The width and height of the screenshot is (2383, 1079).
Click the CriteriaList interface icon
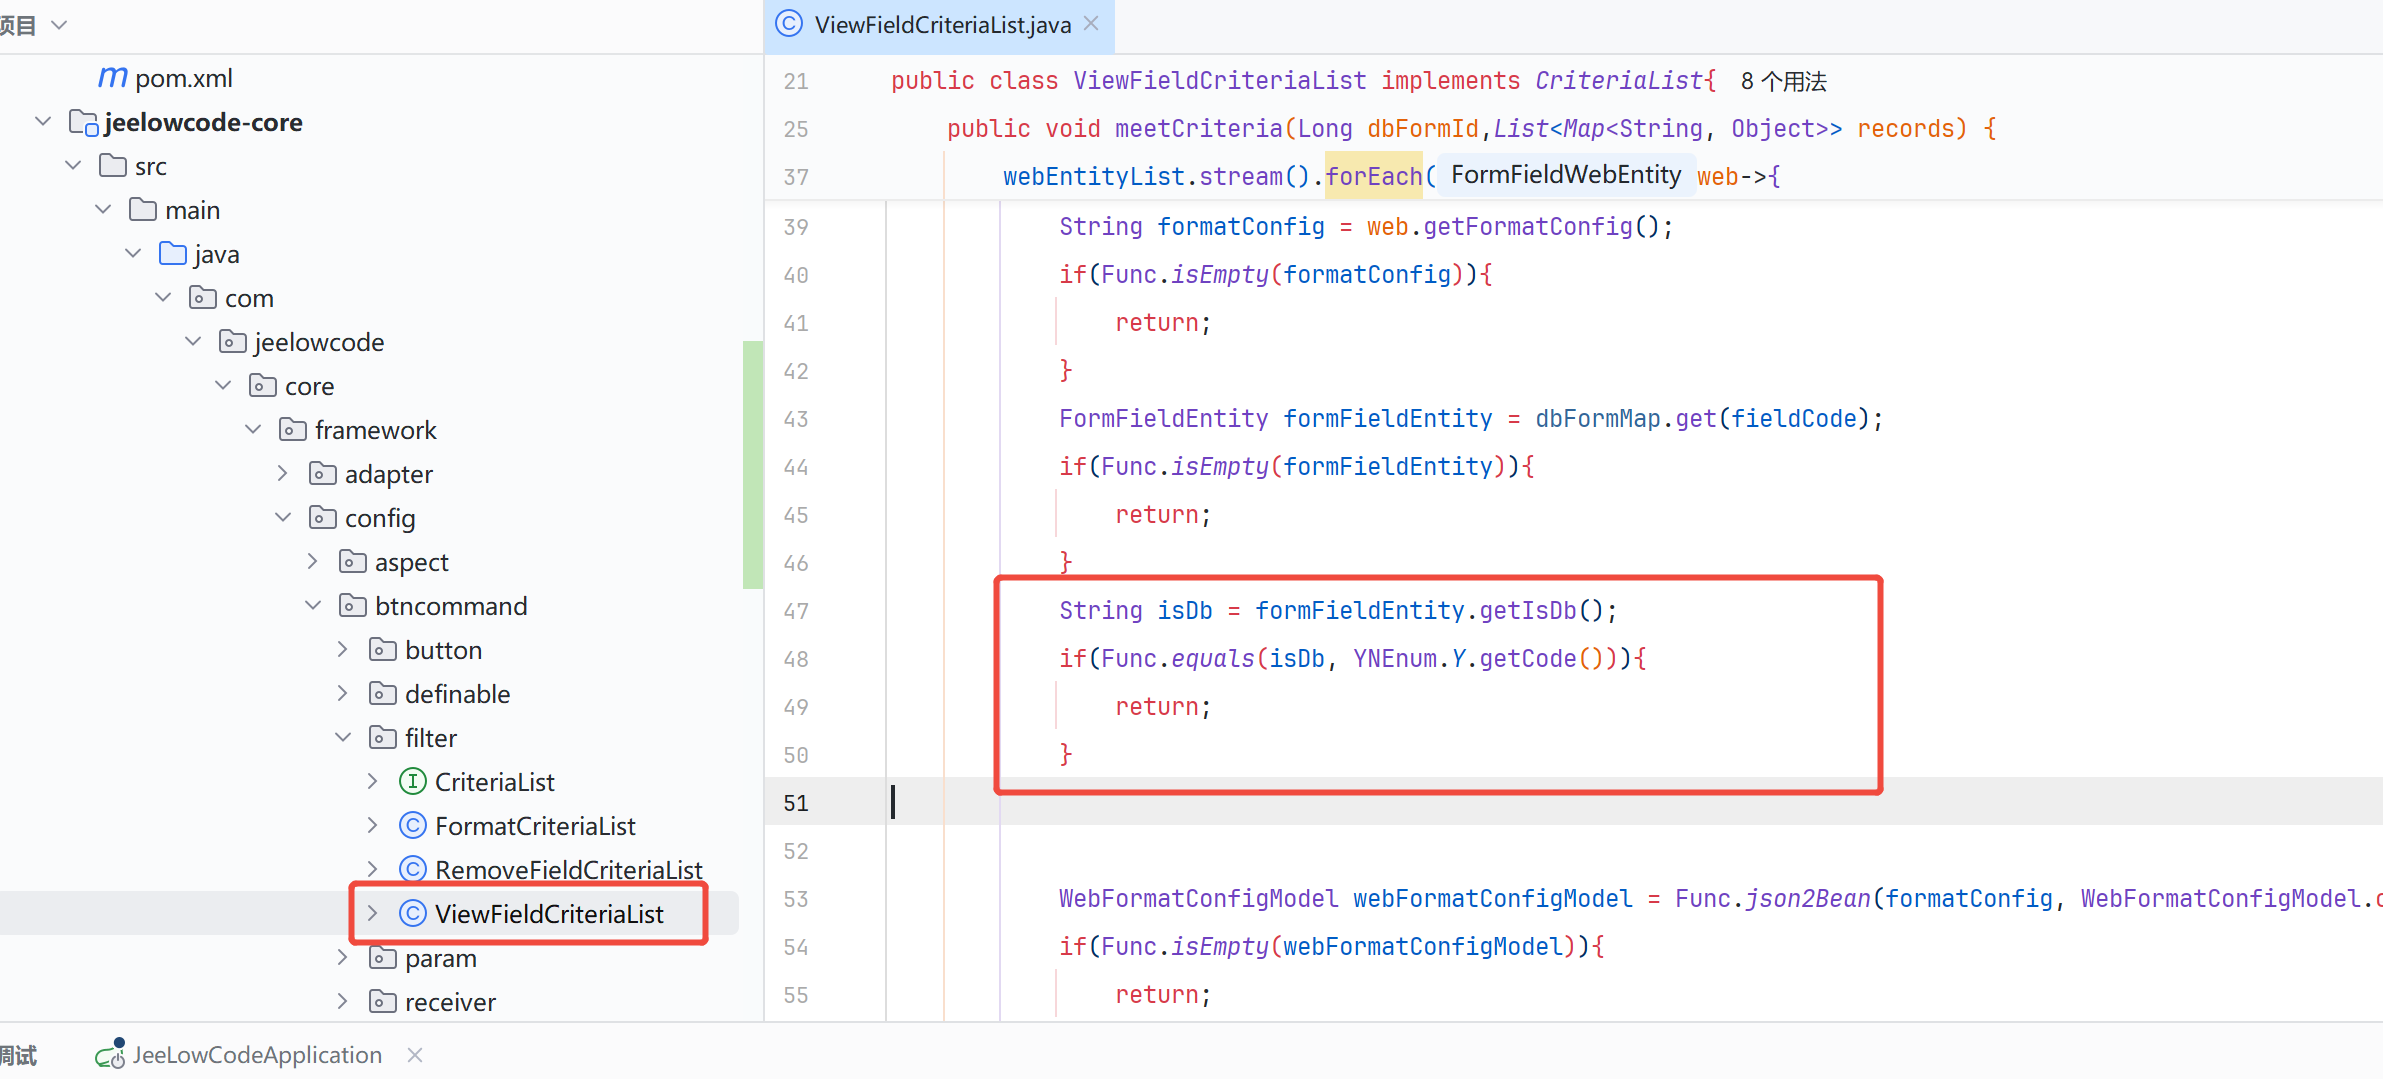[x=412, y=782]
